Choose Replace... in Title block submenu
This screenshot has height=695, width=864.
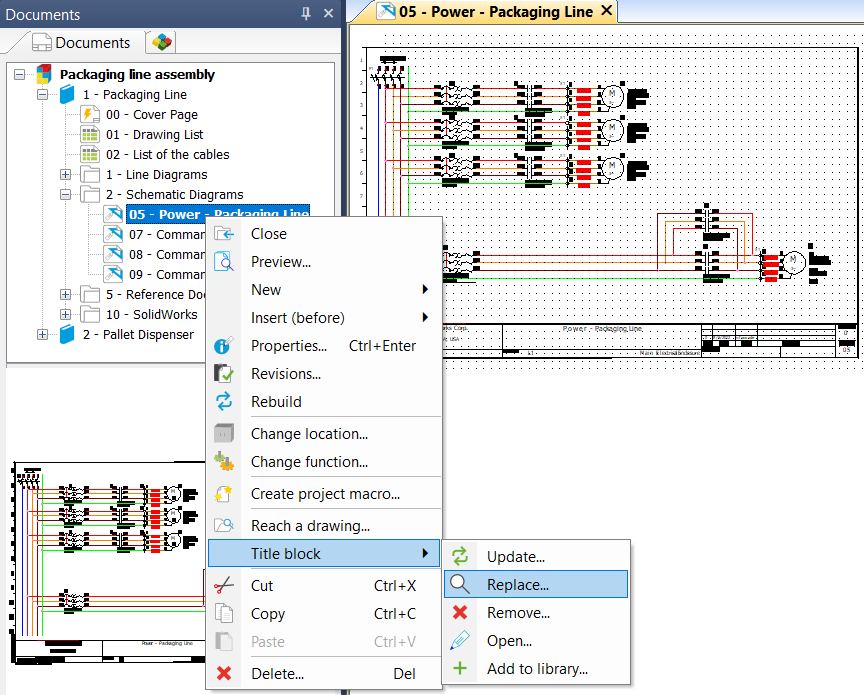coord(517,585)
